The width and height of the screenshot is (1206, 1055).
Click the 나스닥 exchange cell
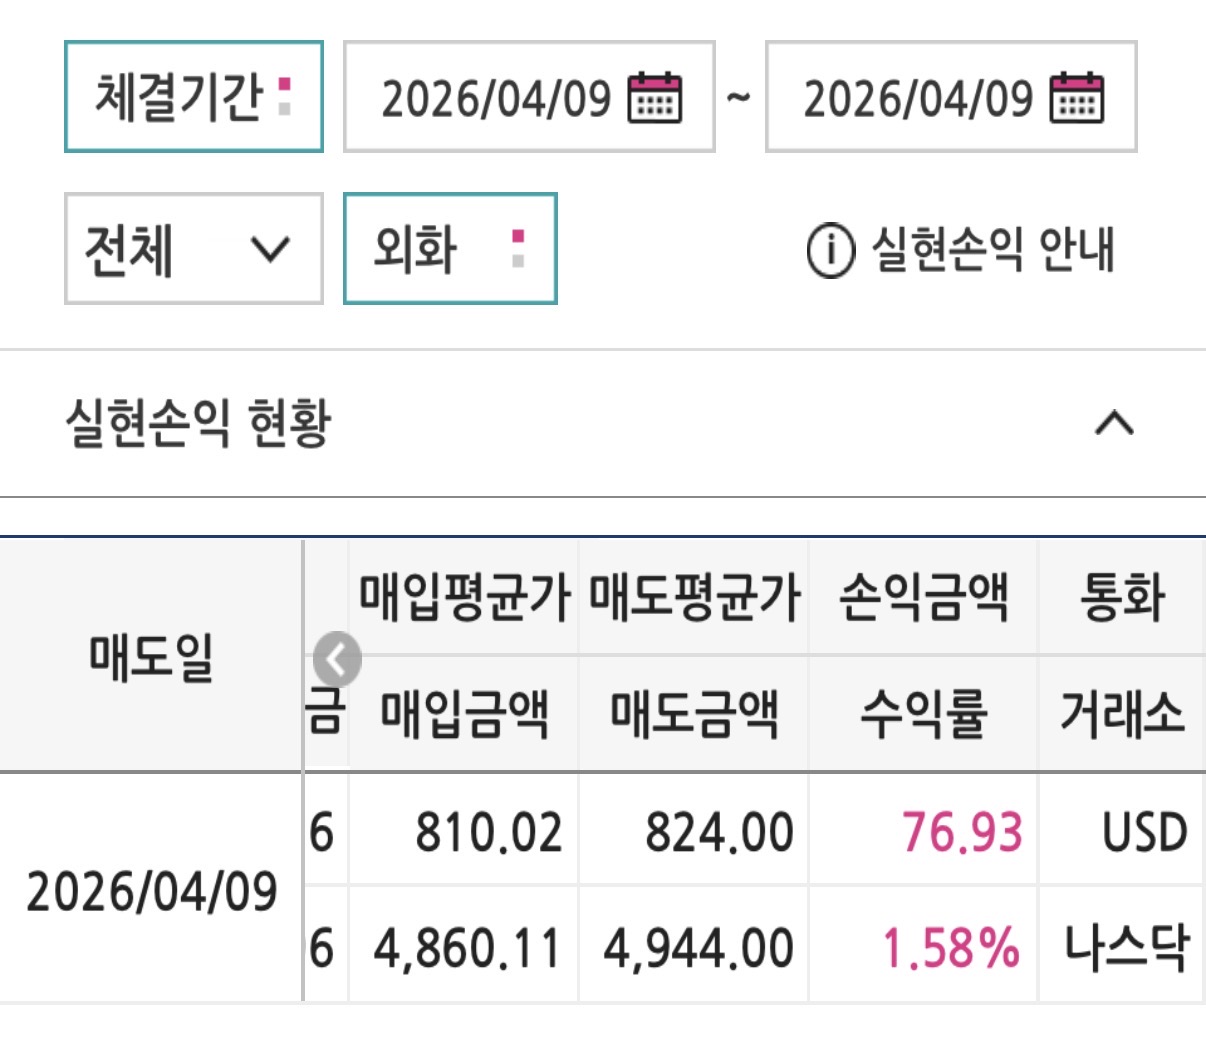pyautogui.click(x=1125, y=948)
